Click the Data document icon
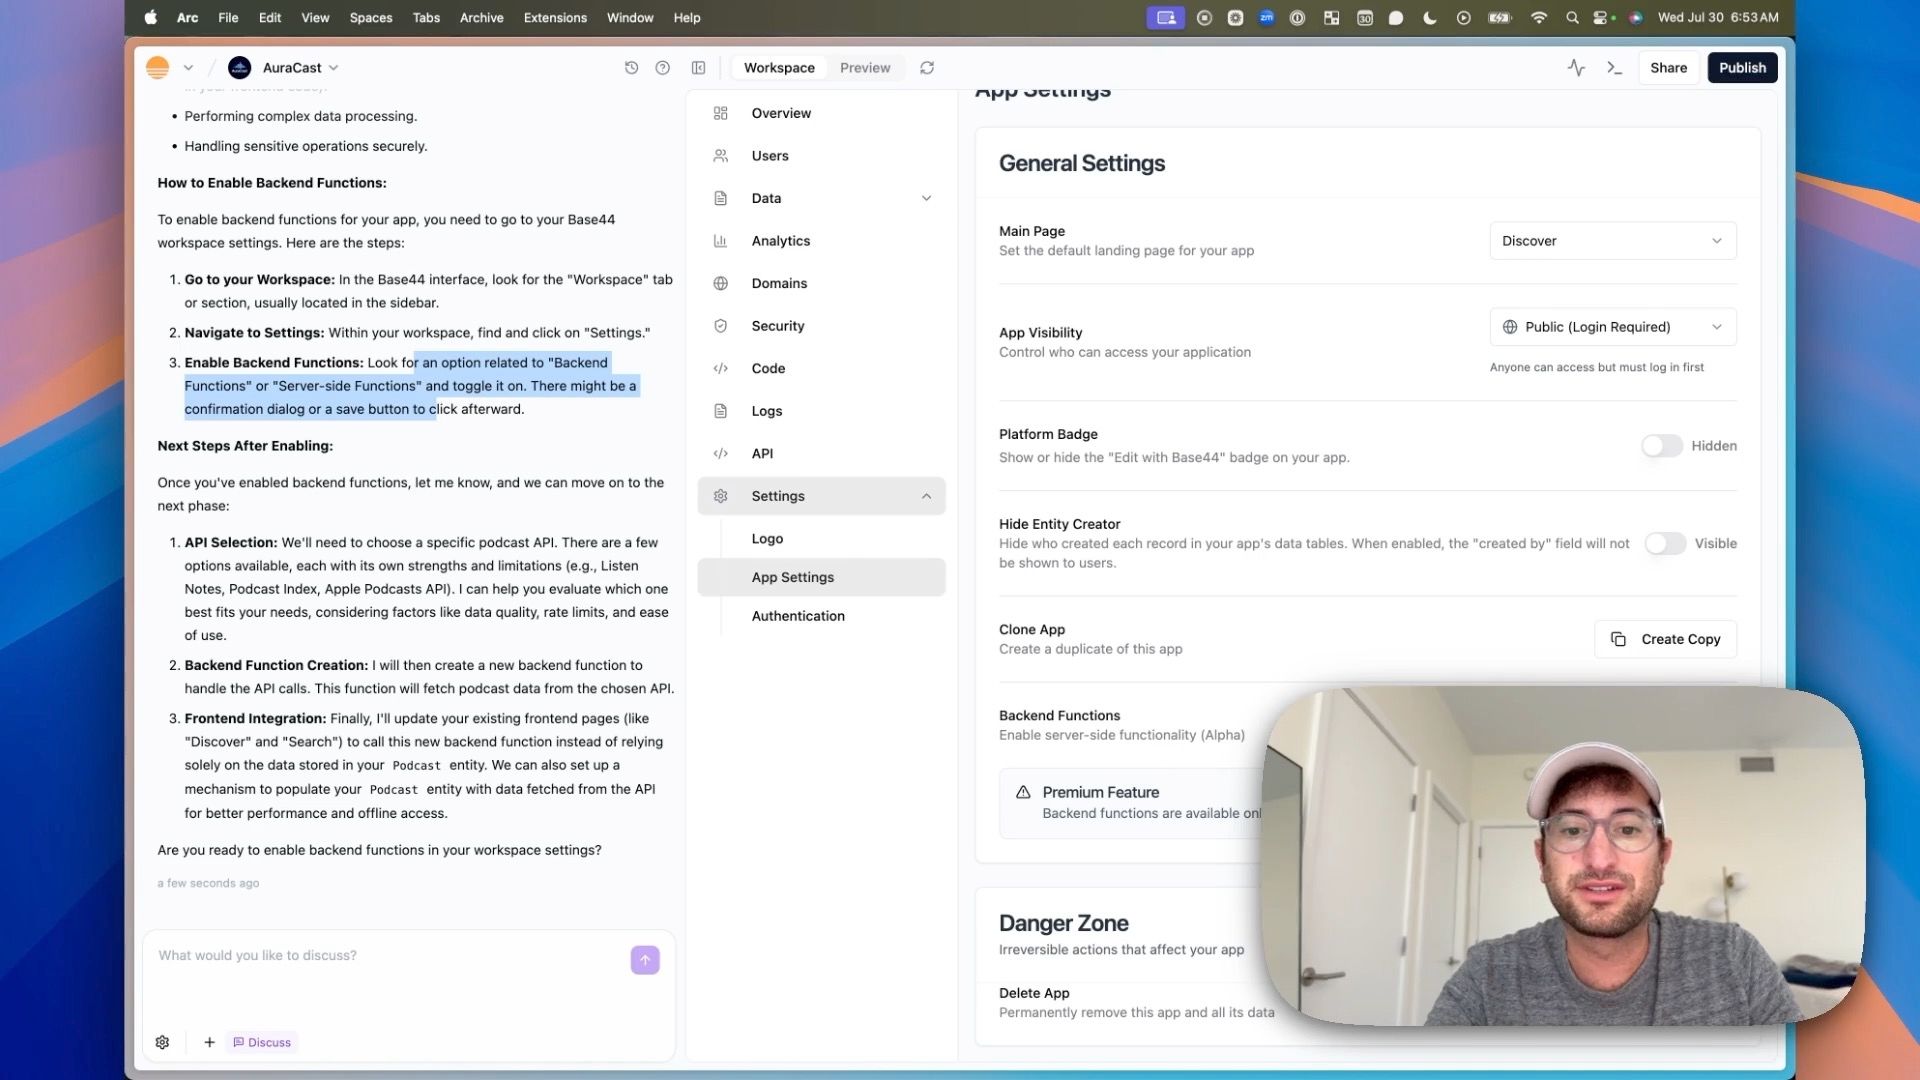This screenshot has height=1080, width=1920. [x=720, y=198]
